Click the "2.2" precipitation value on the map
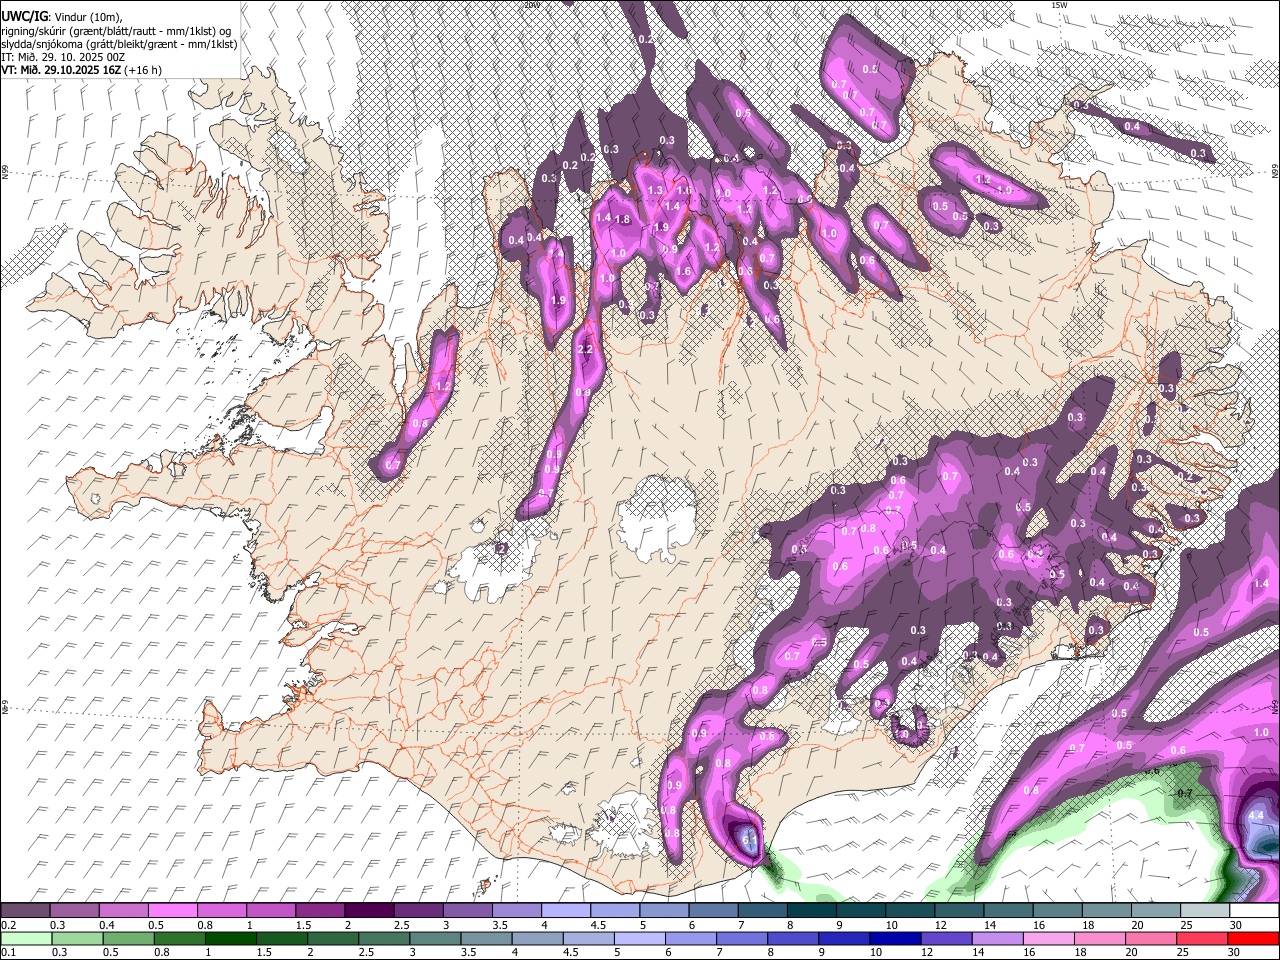1280x960 pixels. click(586, 349)
